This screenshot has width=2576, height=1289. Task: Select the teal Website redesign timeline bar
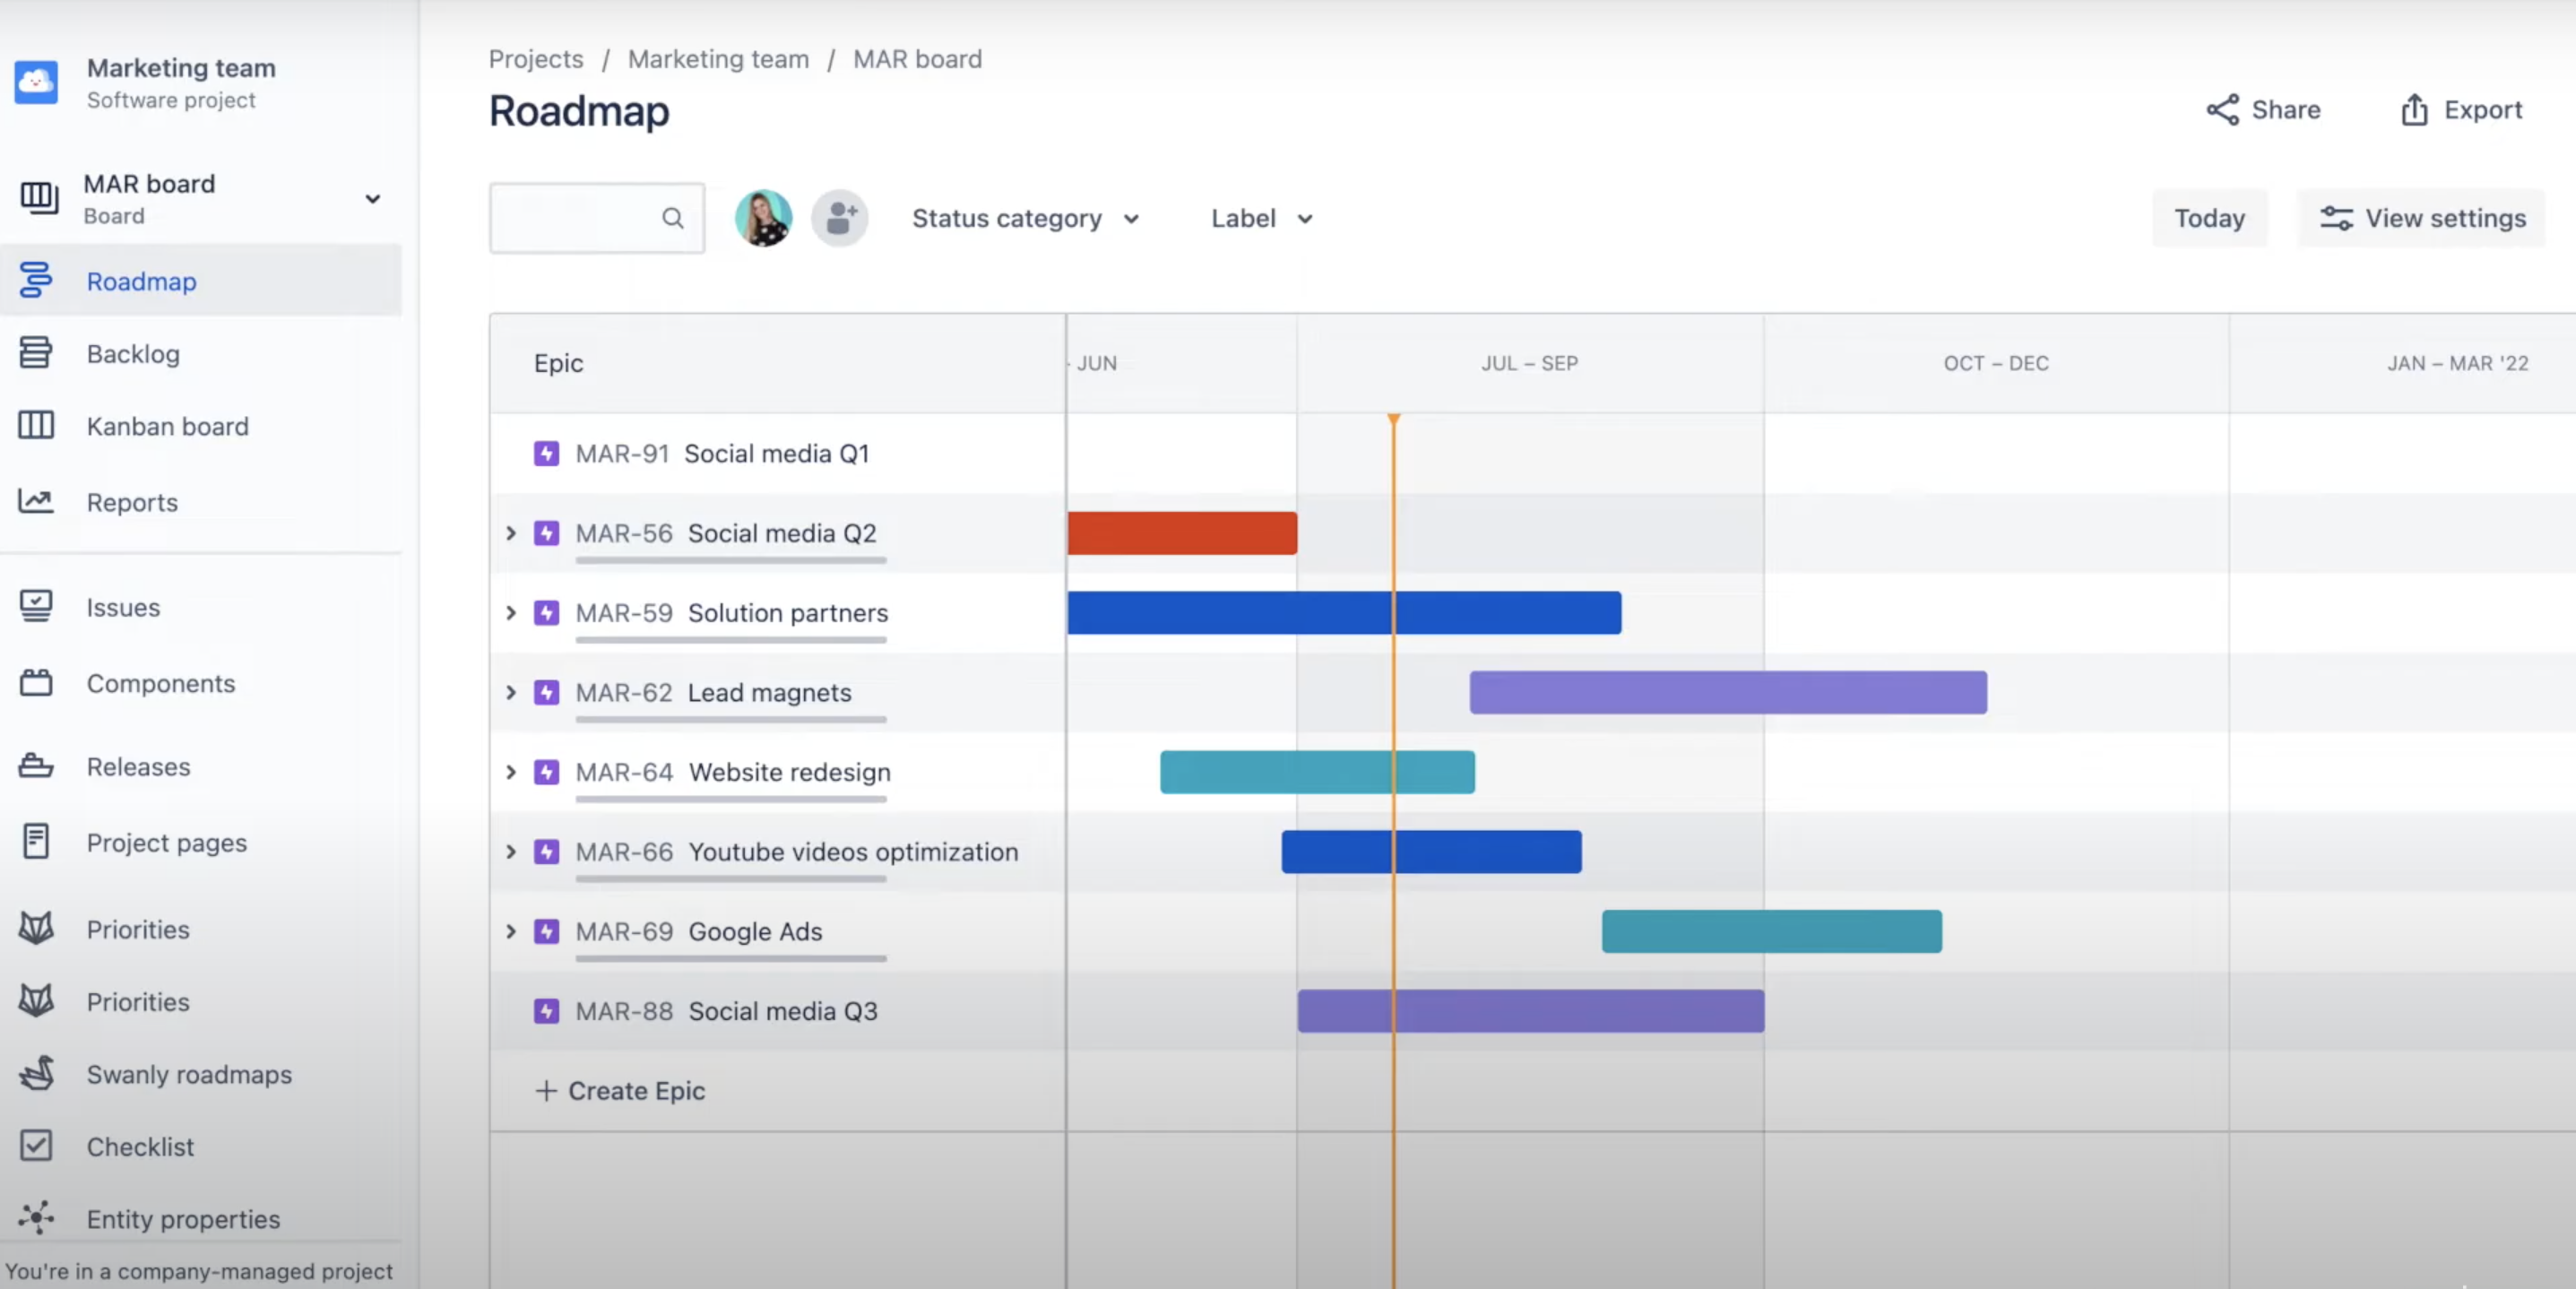pyautogui.click(x=1317, y=772)
